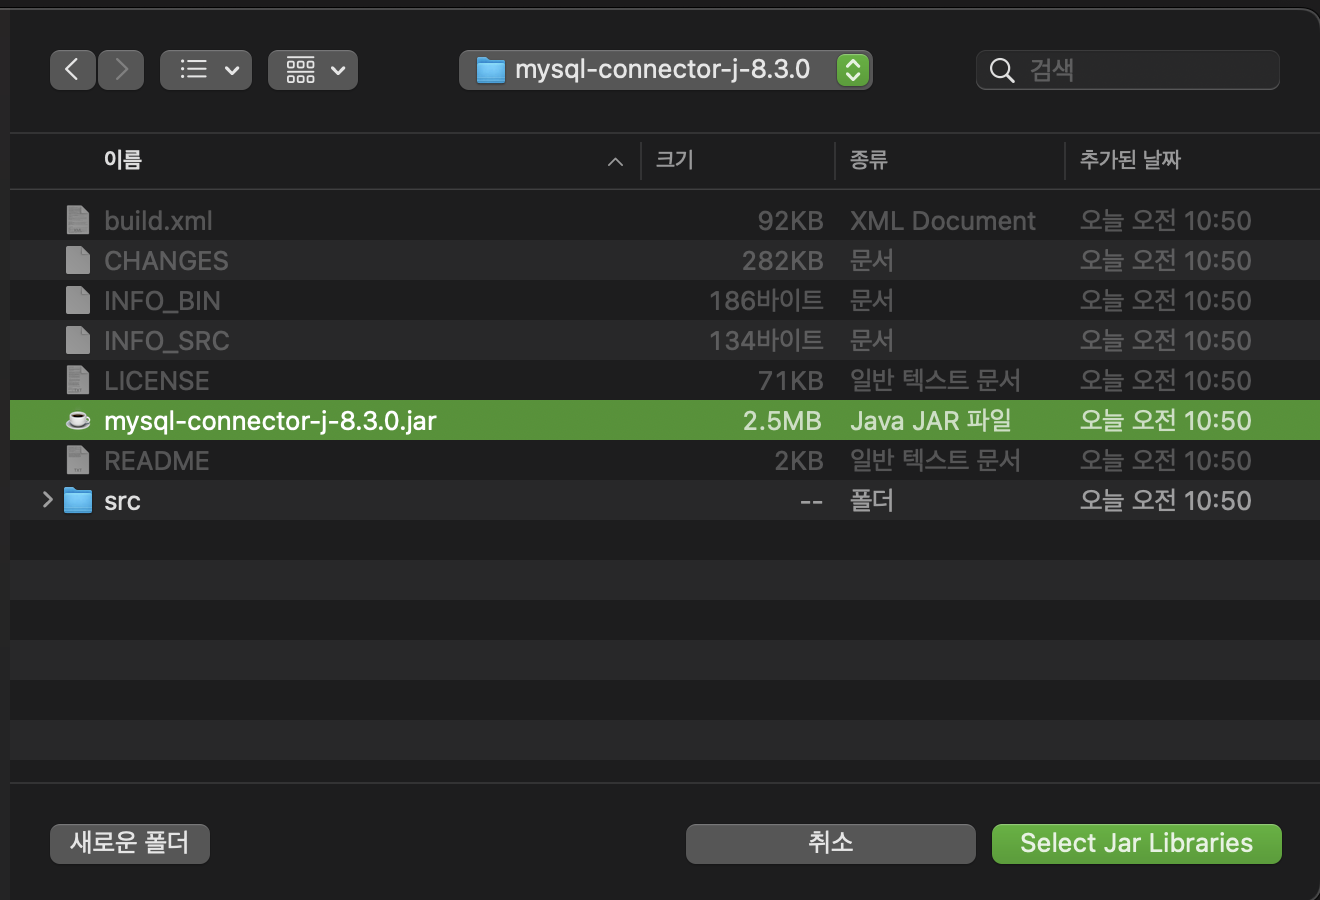Confirm with Select Jar Libraries button
Screen dimensions: 1320x900
(1136, 843)
